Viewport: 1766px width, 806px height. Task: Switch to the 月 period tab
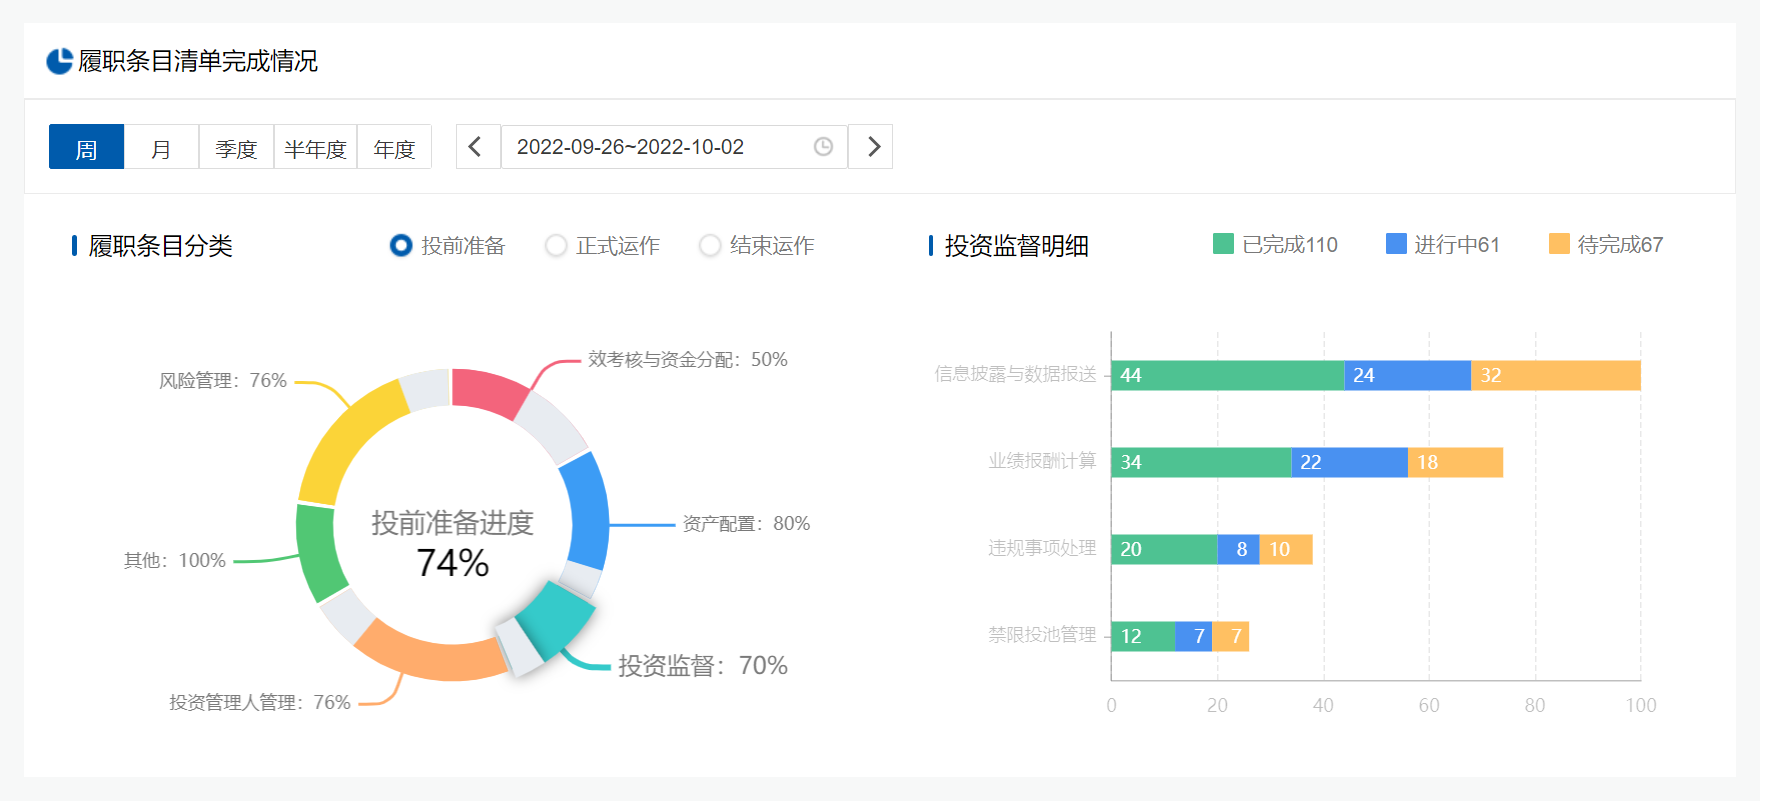tap(161, 147)
